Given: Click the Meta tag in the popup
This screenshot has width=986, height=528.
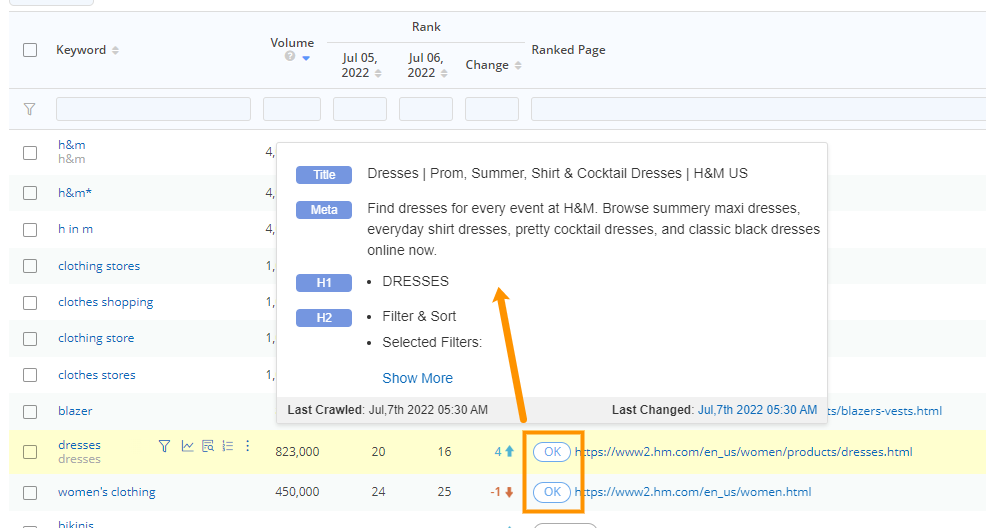Looking at the screenshot, I should point(324,210).
